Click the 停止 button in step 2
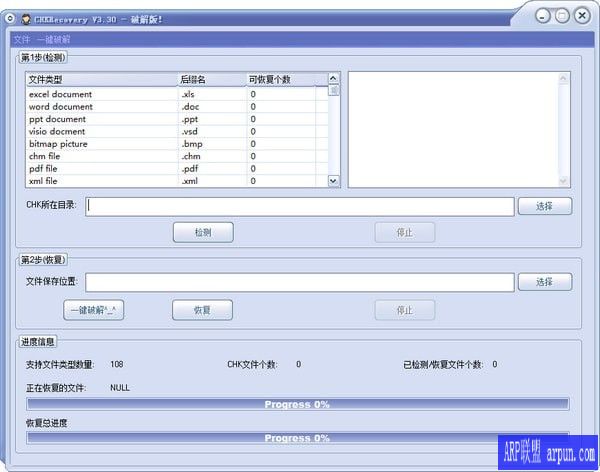The image size is (600, 472). click(x=405, y=310)
